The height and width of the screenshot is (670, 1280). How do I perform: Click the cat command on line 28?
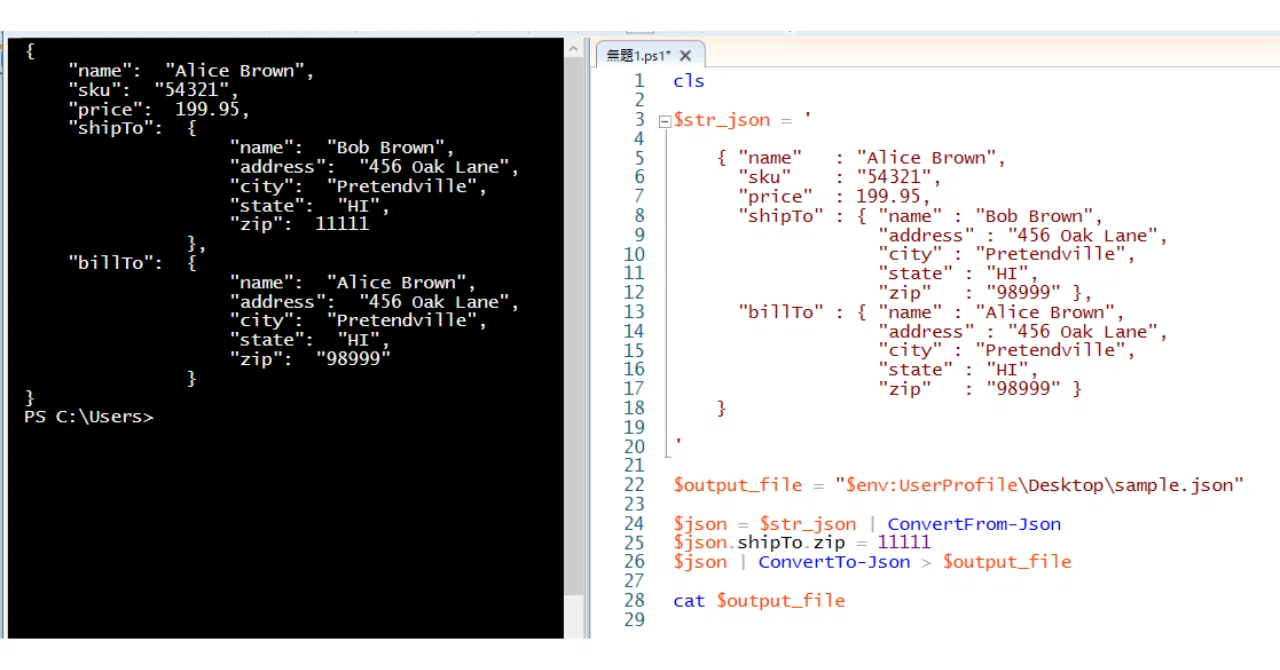tap(689, 601)
